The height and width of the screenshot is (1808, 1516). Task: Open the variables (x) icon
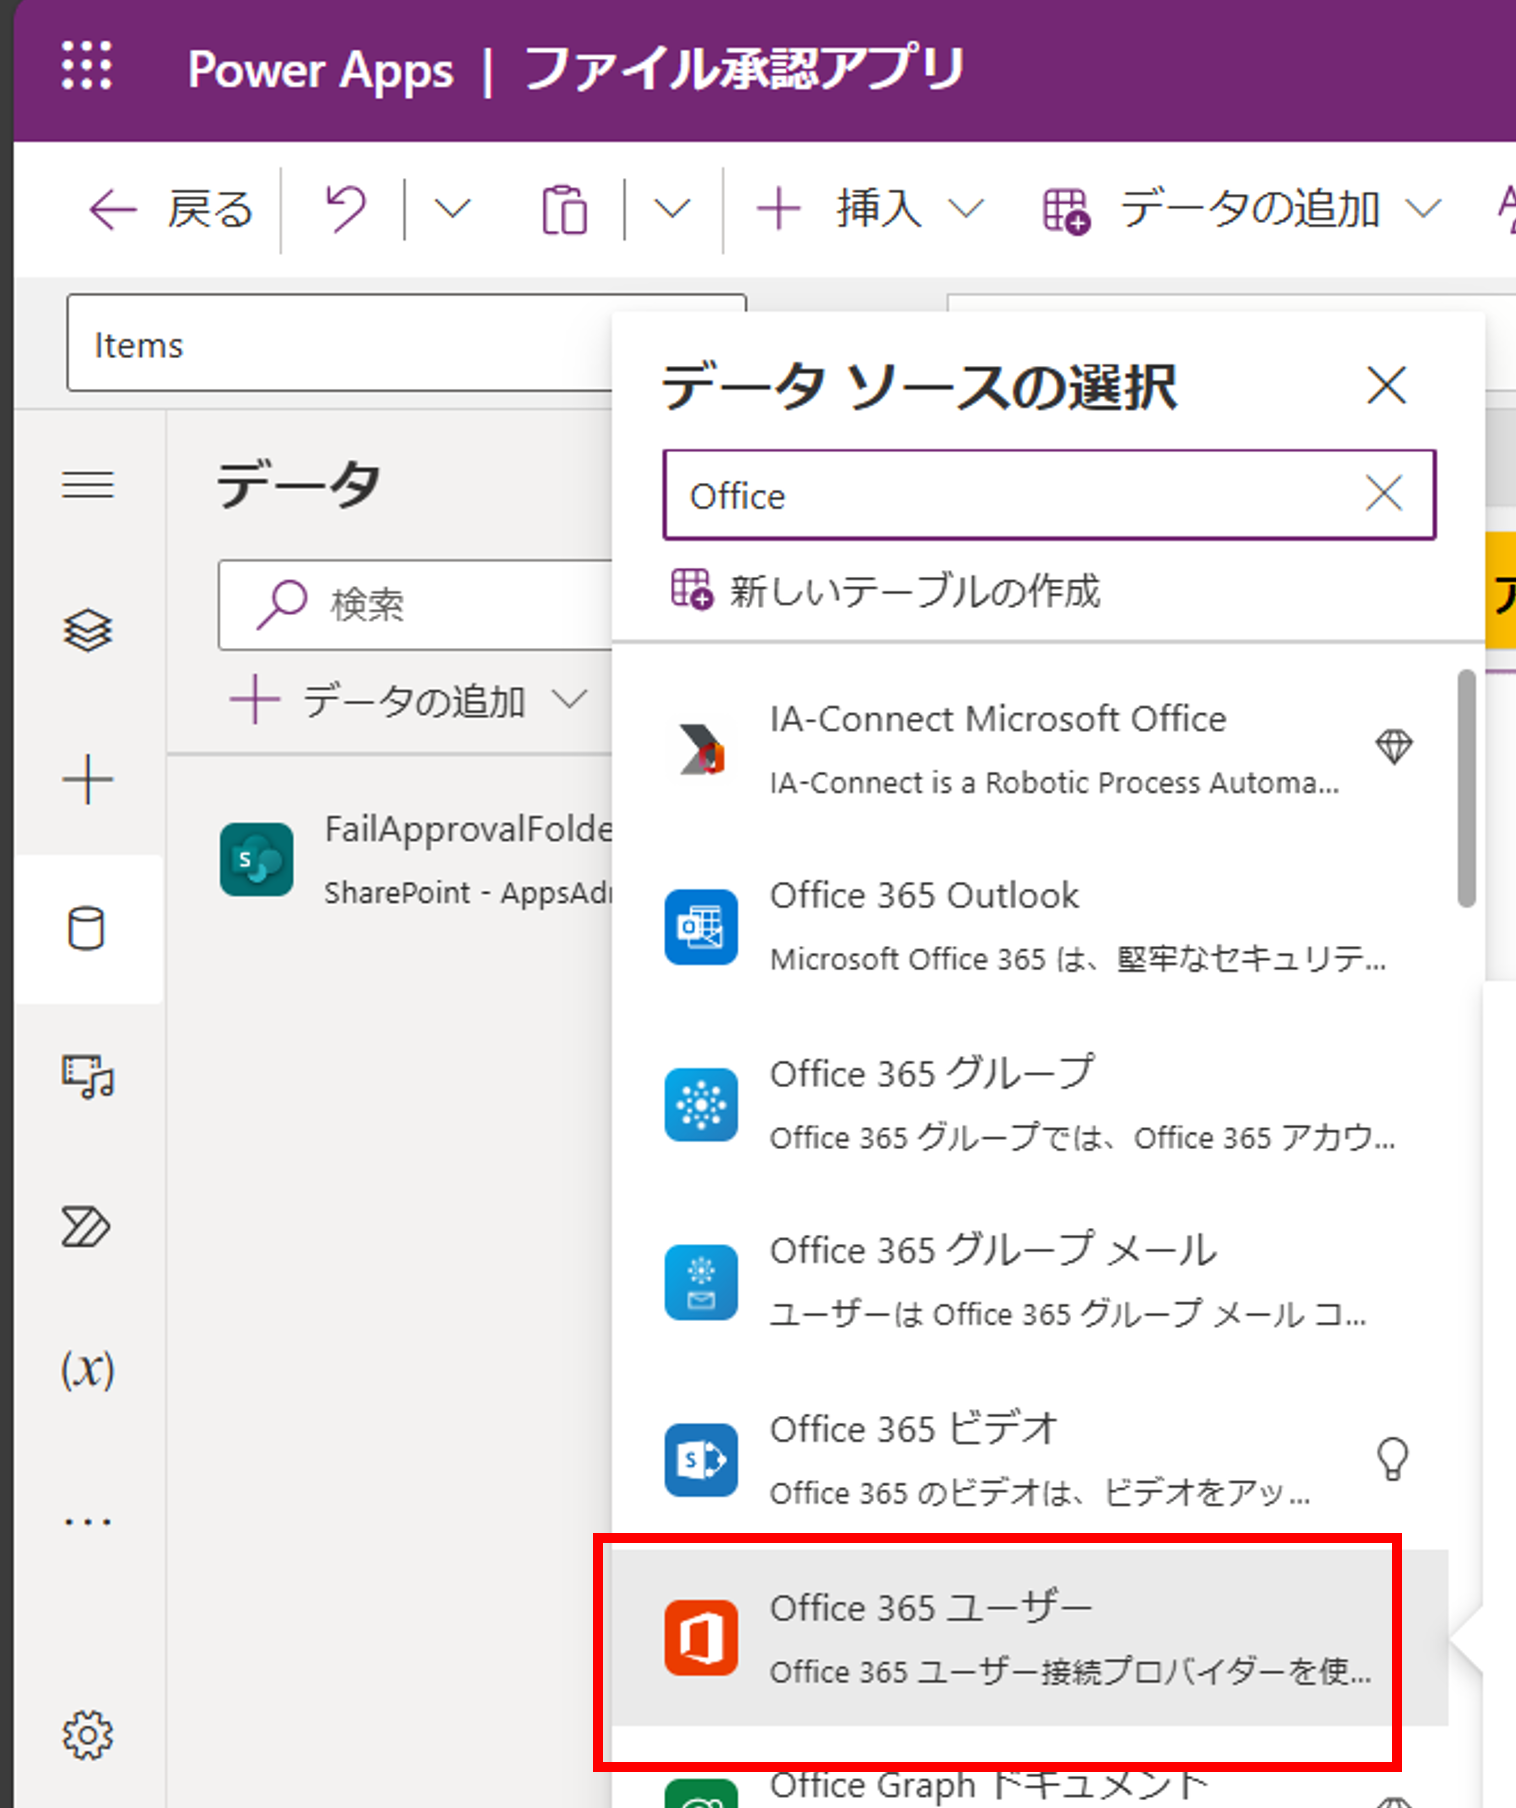coord(88,1370)
